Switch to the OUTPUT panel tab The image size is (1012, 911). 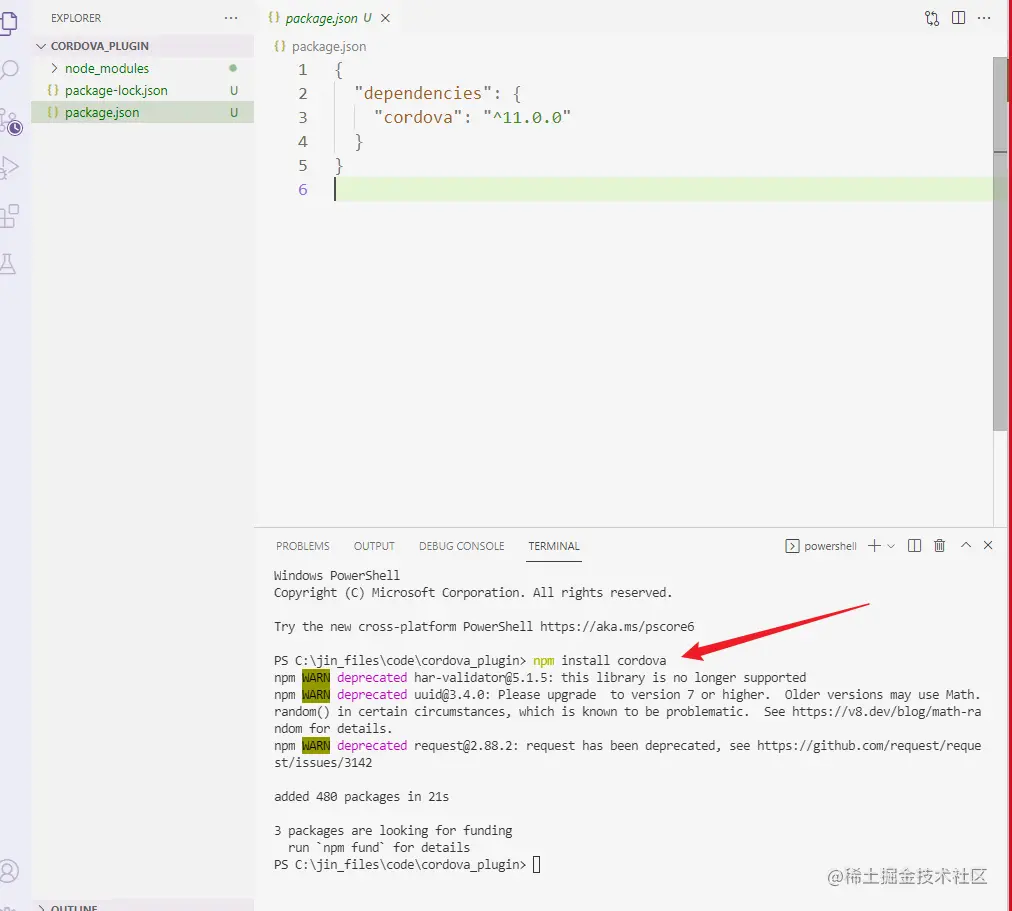(x=374, y=546)
